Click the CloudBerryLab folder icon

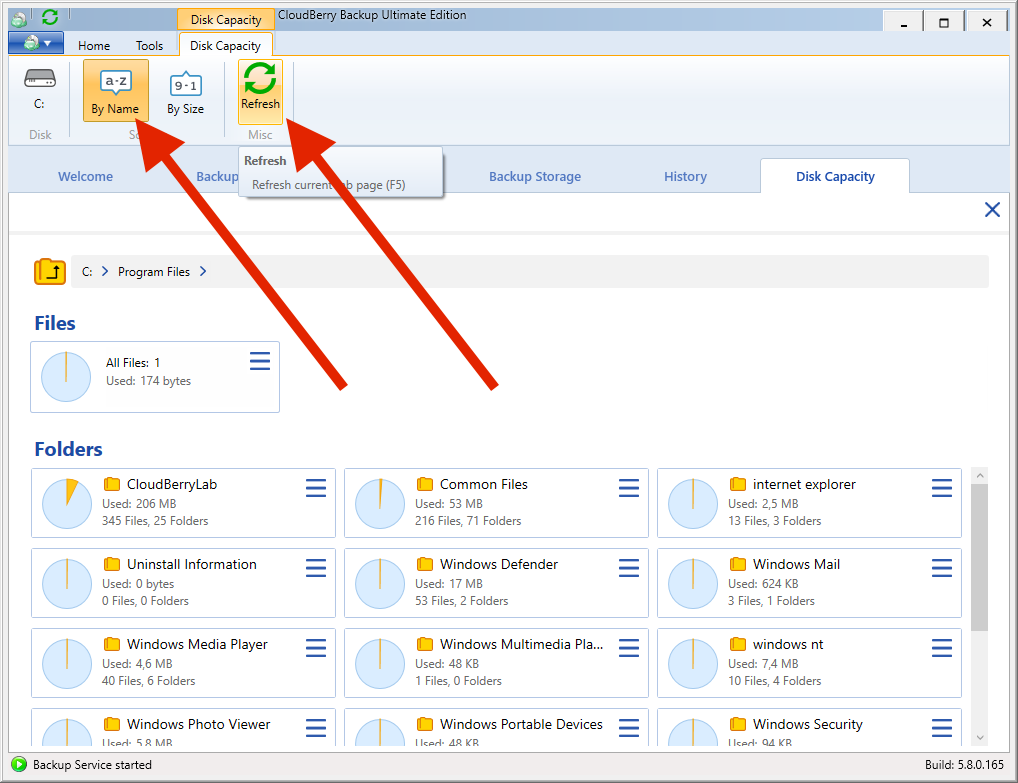click(112, 484)
